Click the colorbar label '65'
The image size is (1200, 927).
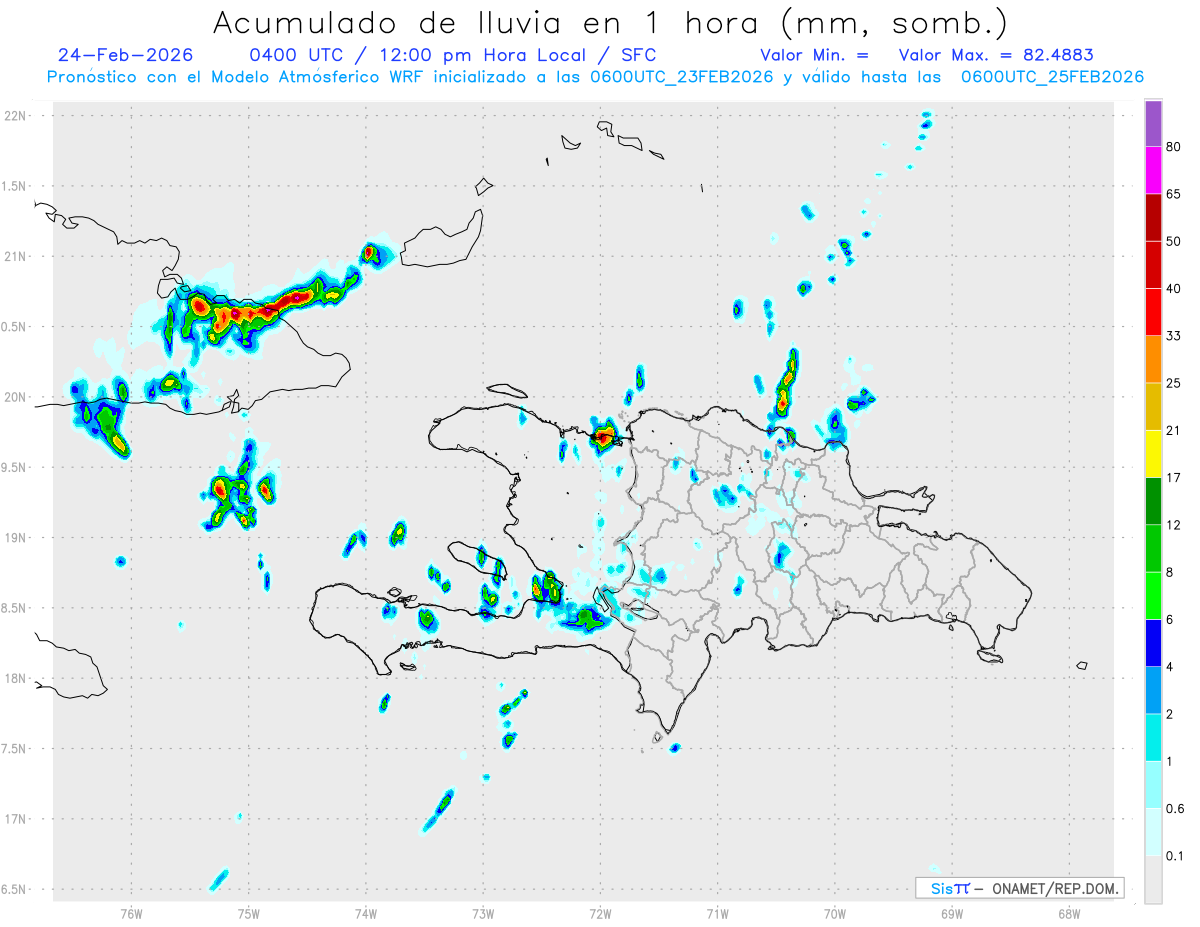(1174, 194)
